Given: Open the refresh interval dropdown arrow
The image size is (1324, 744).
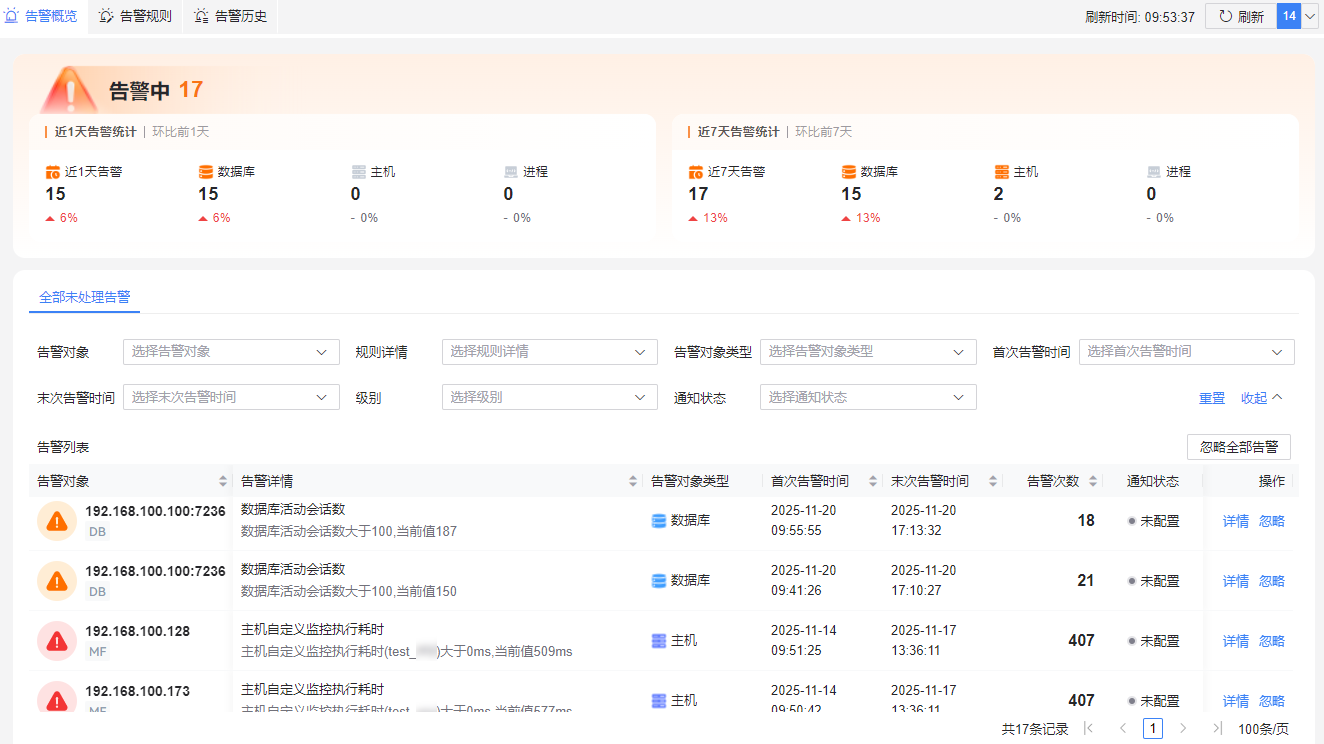Looking at the screenshot, I should 1310,16.
